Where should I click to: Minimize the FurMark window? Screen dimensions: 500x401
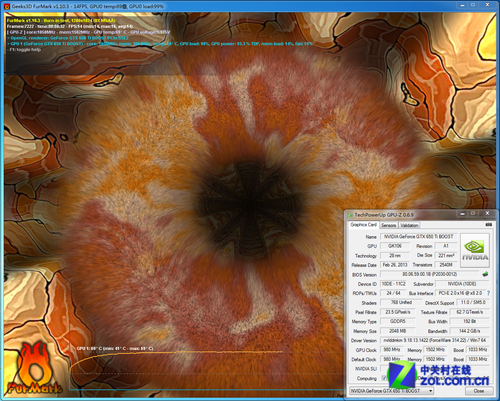(462, 5)
